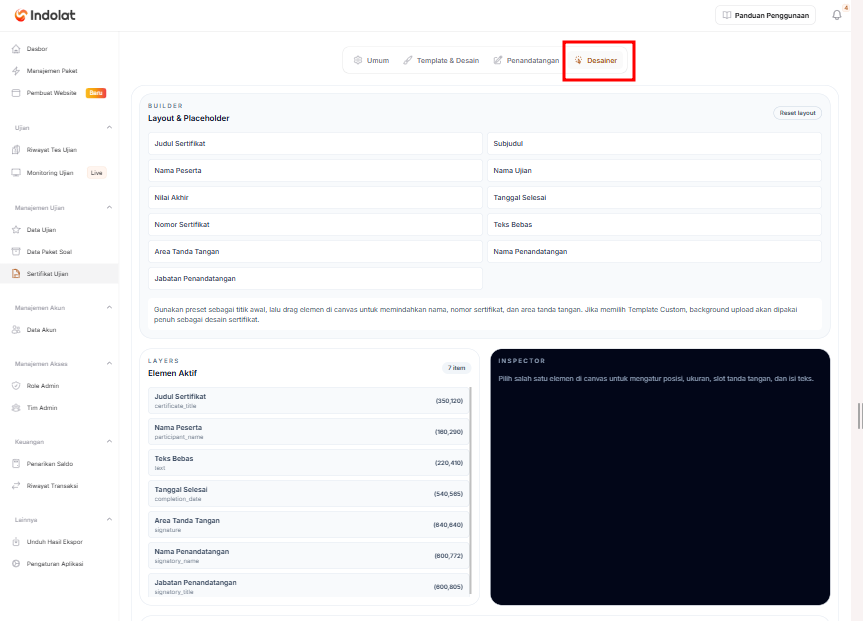Click the Data Paket Soal archive icon
The width and height of the screenshot is (863, 621).
click(16, 252)
